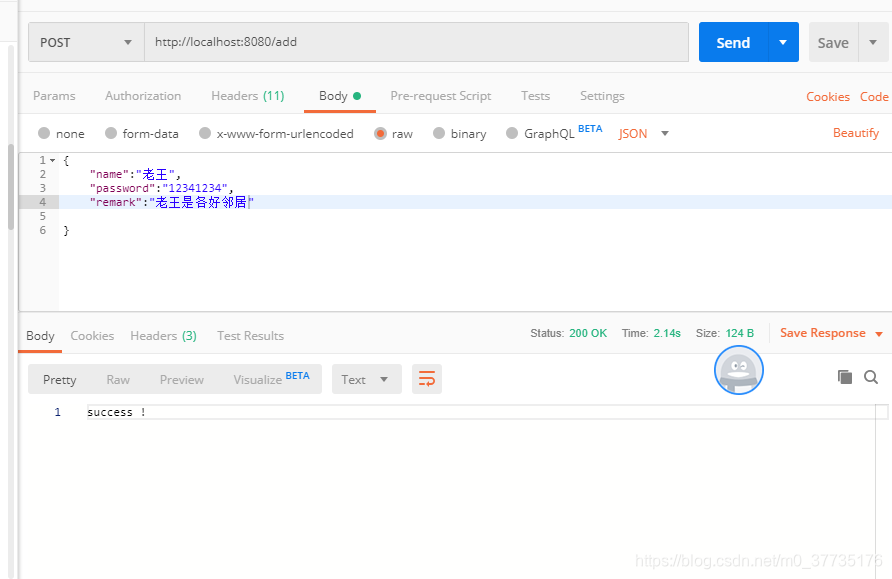Click the left panel vertical scrollbar

click(x=10, y=188)
